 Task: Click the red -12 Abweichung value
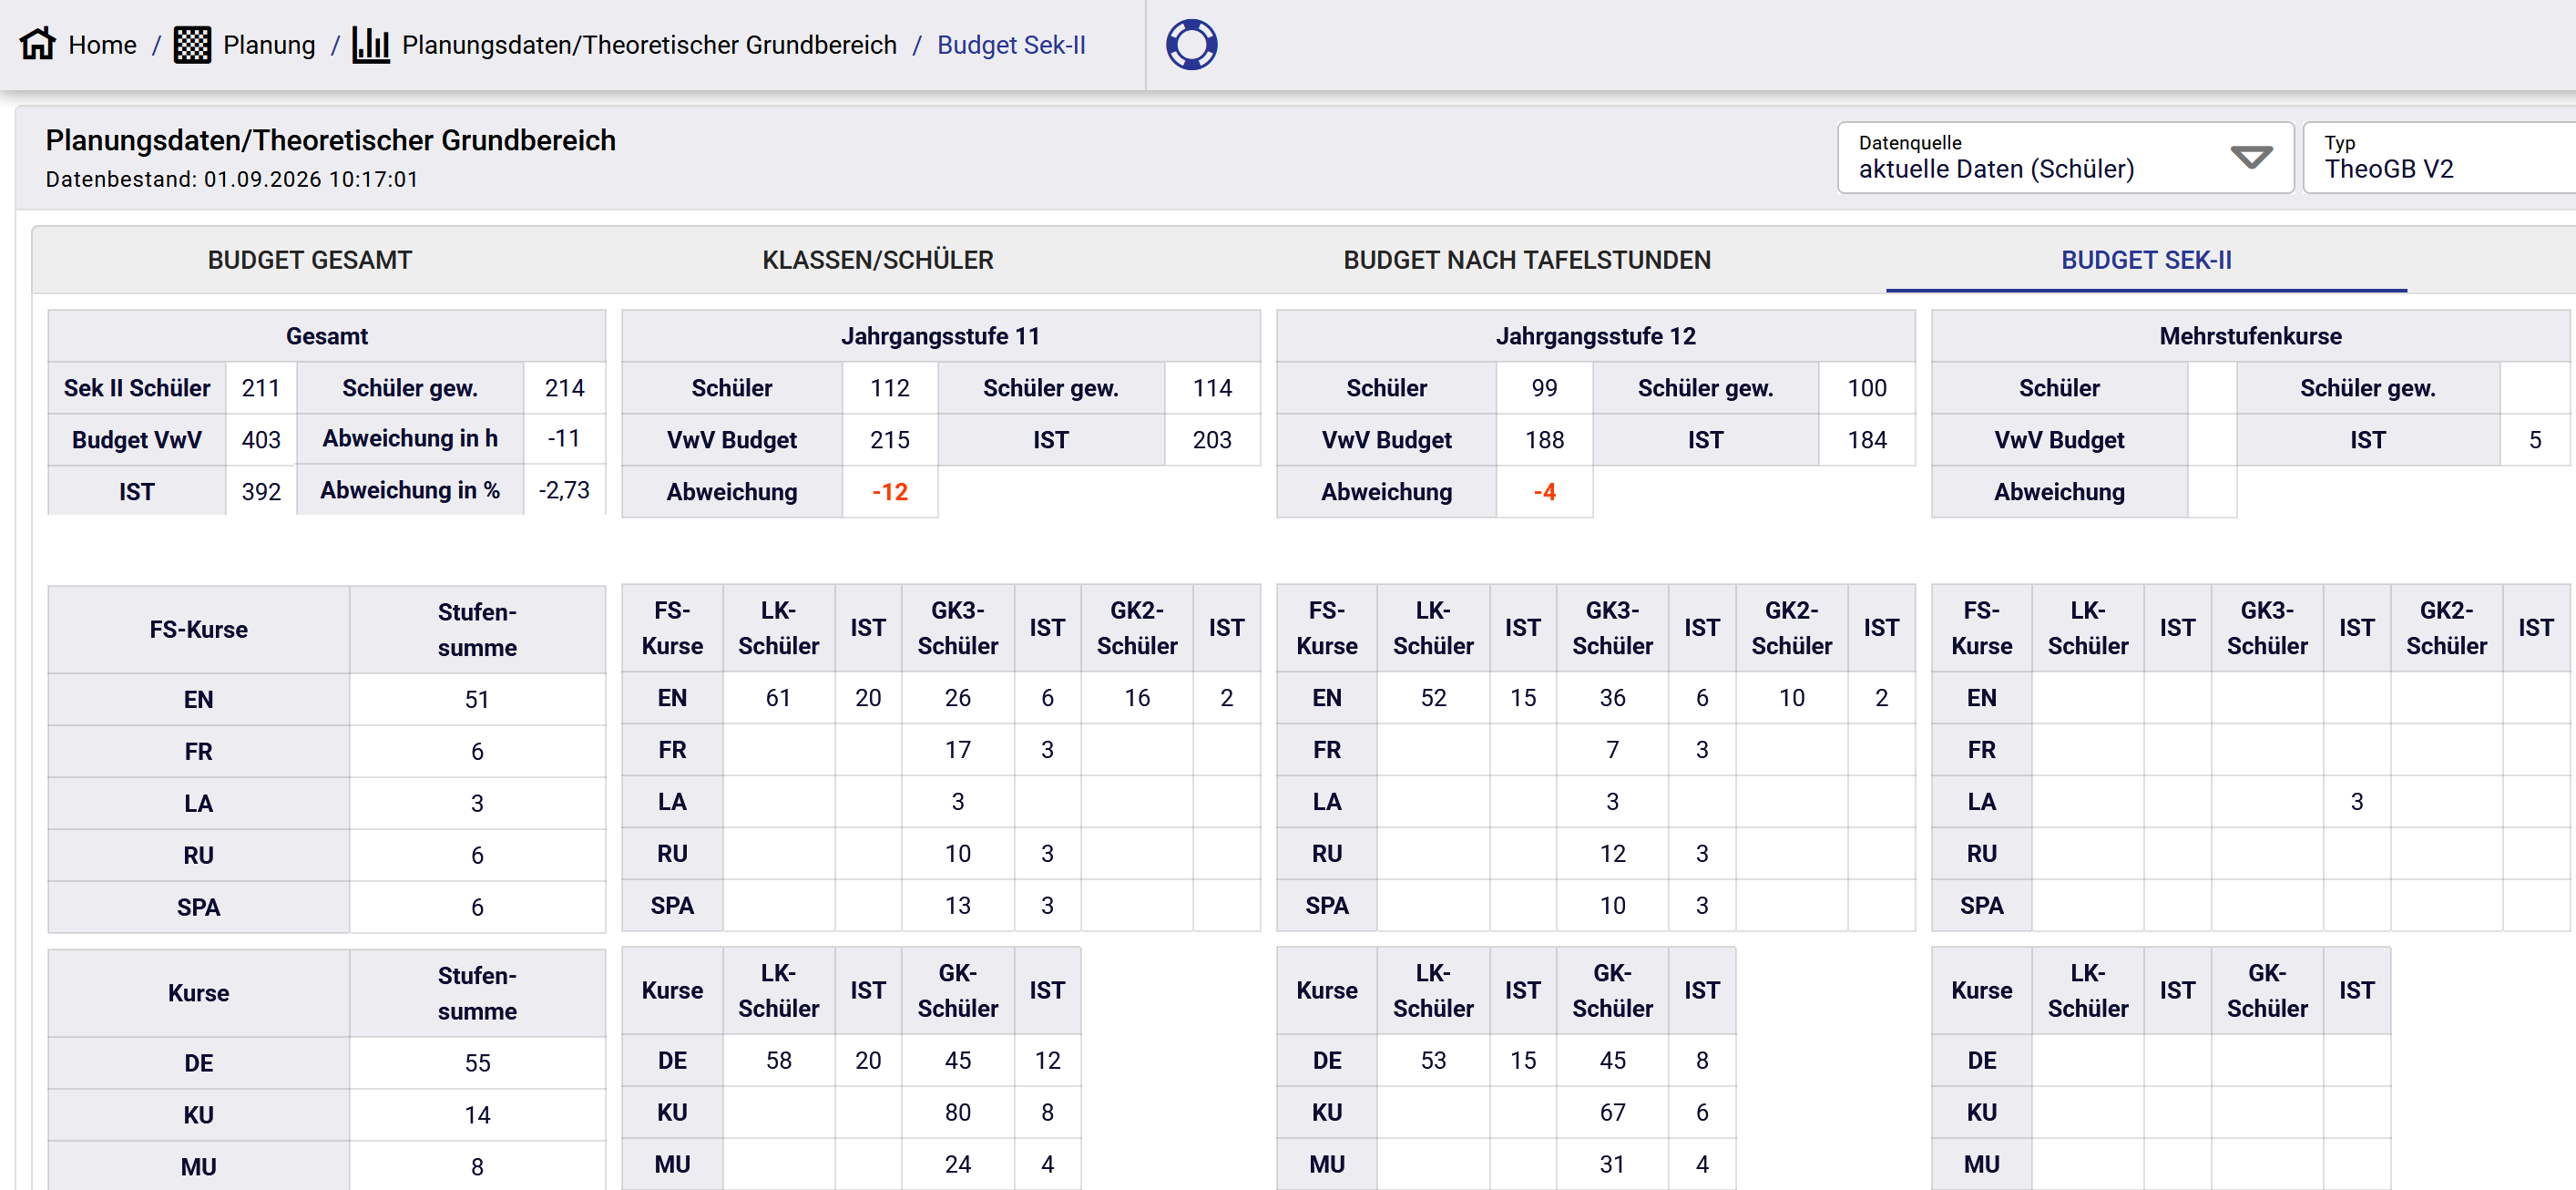point(889,492)
